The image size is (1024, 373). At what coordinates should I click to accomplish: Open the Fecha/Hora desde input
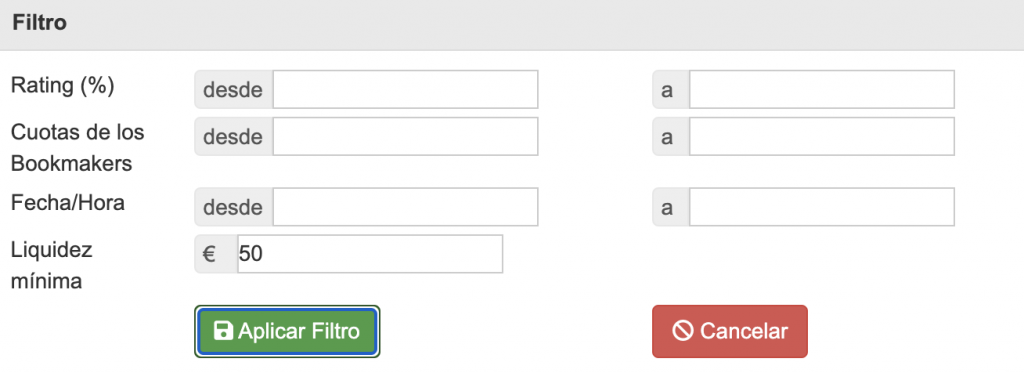coord(406,207)
